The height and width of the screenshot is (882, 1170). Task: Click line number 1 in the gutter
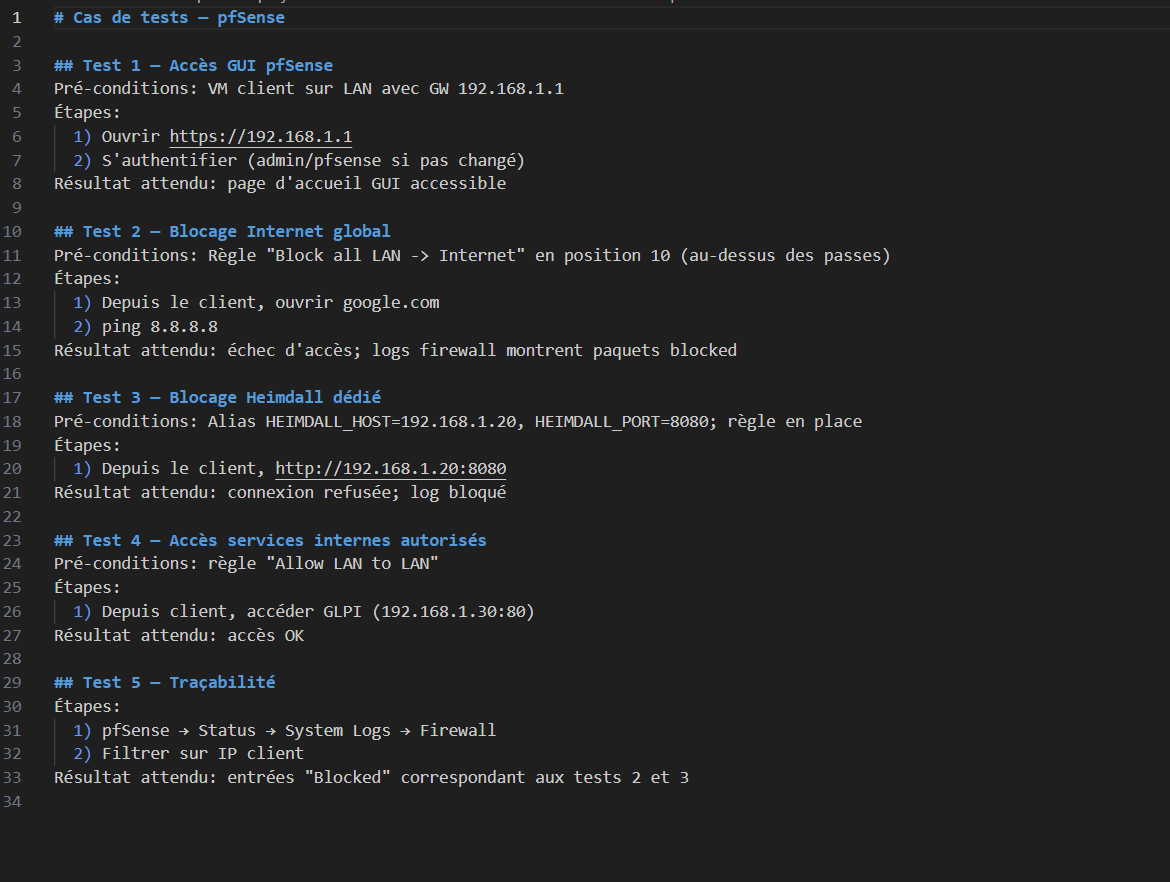(x=16, y=18)
